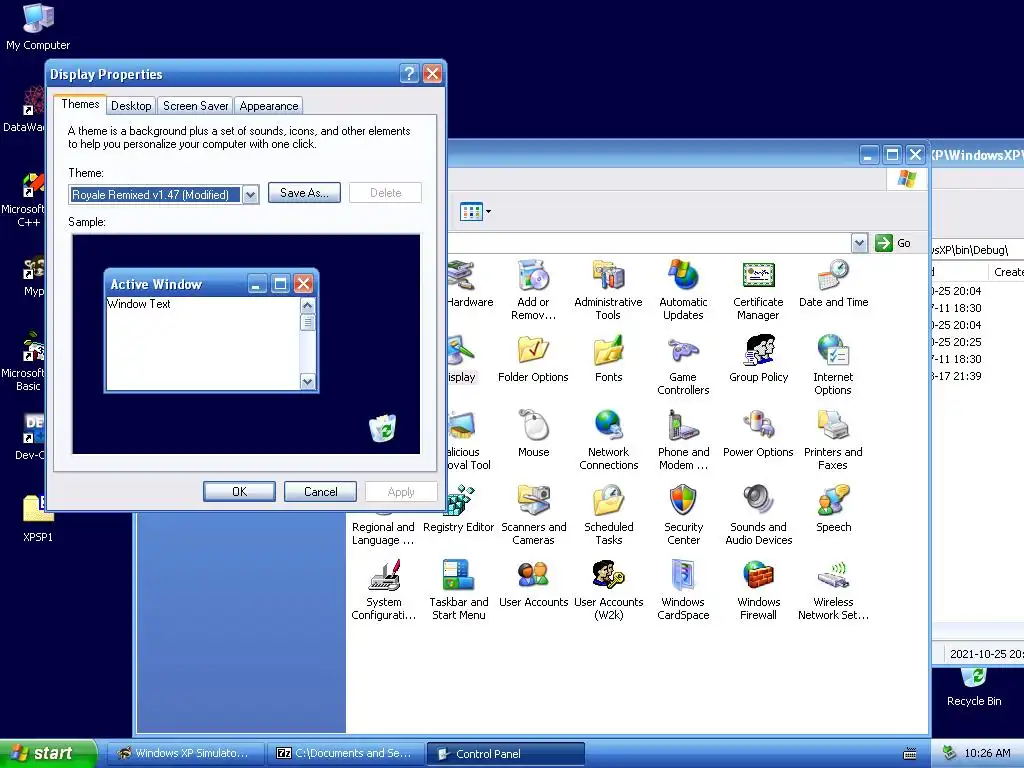
Task: Open Fonts icon in Control Panel
Action: pyautogui.click(x=609, y=359)
